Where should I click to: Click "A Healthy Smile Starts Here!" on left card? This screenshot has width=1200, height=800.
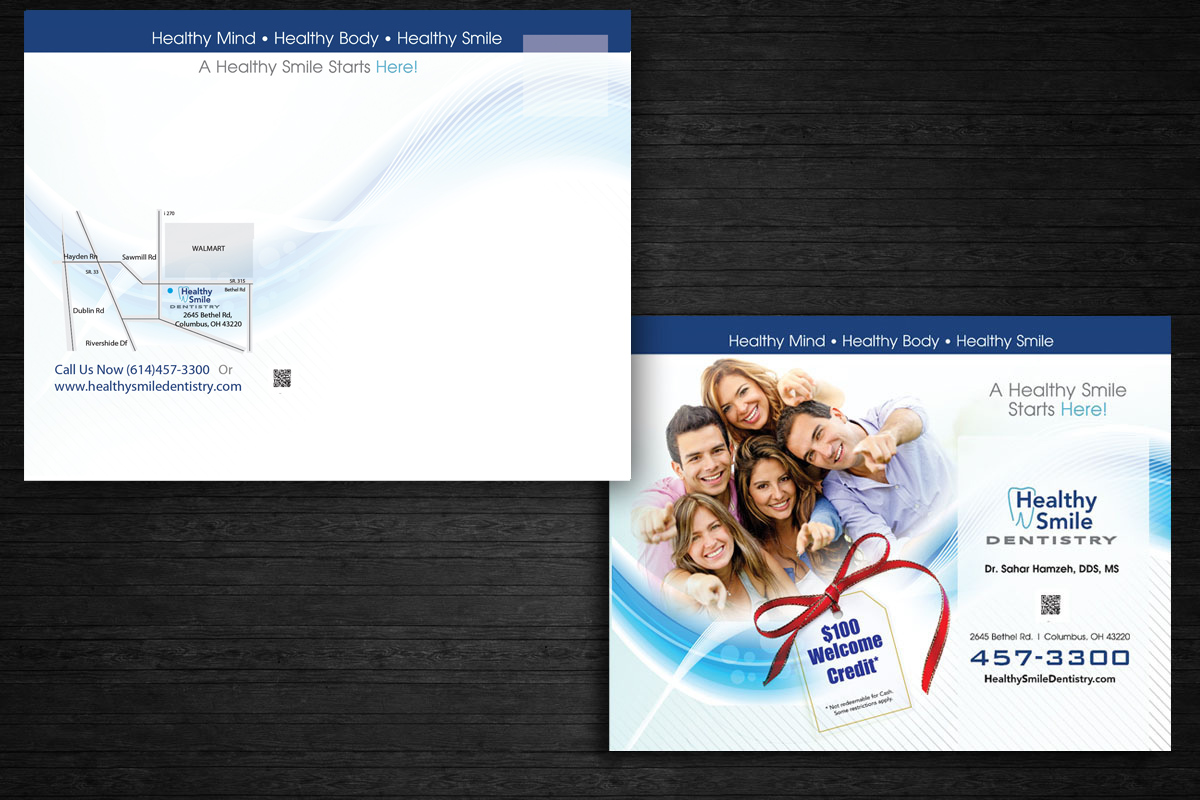pos(308,67)
